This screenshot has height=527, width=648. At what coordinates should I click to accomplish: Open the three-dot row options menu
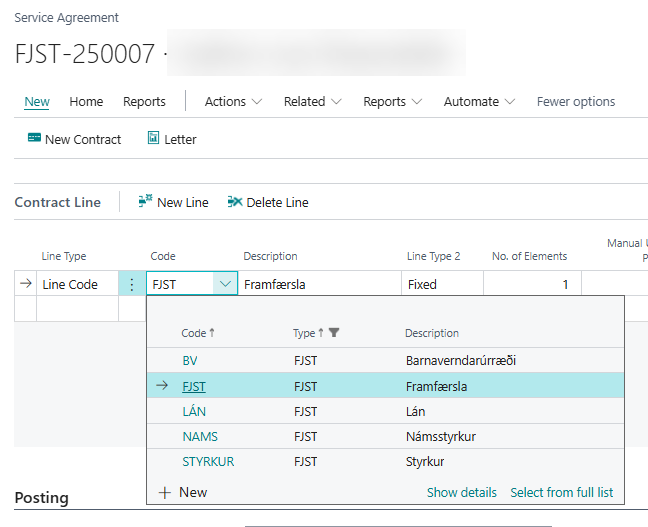(x=132, y=284)
